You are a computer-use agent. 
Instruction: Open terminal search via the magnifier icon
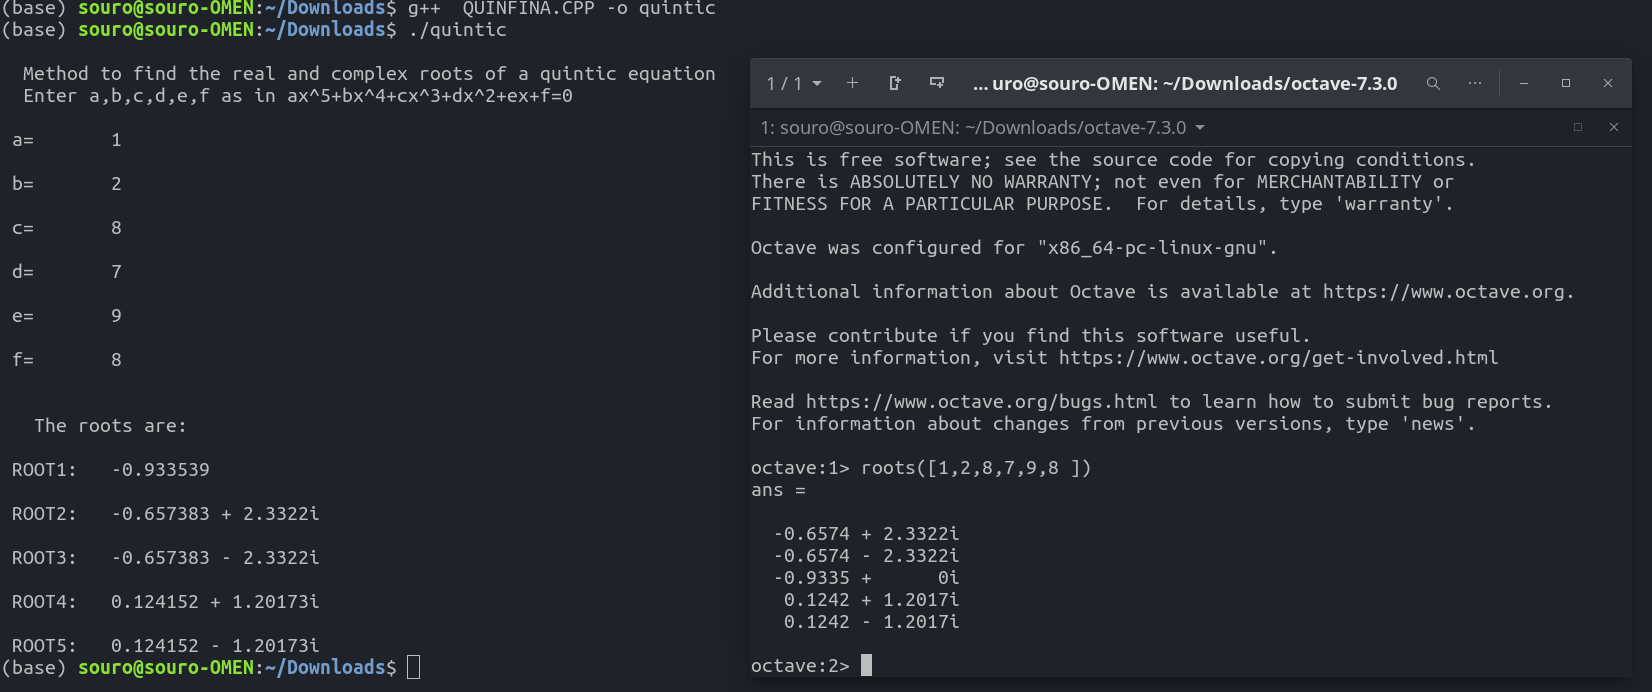click(x=1433, y=83)
